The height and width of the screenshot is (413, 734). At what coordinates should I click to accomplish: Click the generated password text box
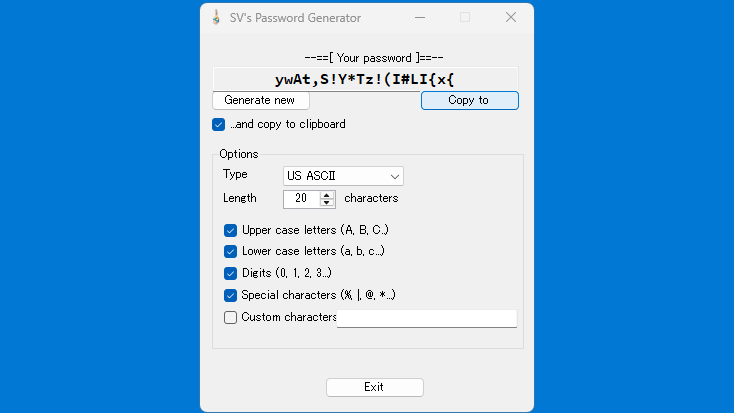point(365,79)
